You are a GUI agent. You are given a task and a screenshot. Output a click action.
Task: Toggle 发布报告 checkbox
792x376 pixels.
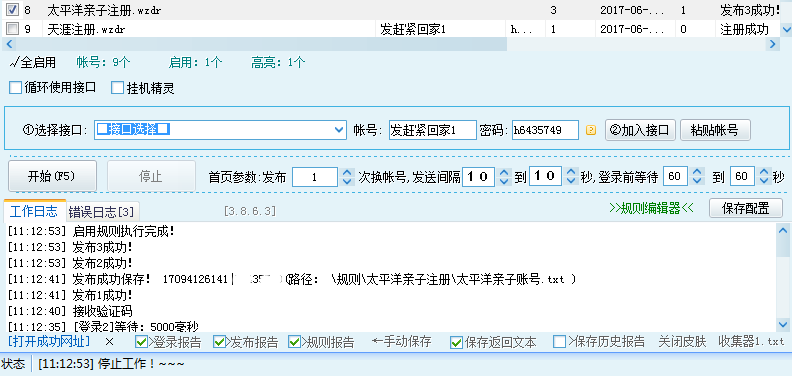point(219,342)
